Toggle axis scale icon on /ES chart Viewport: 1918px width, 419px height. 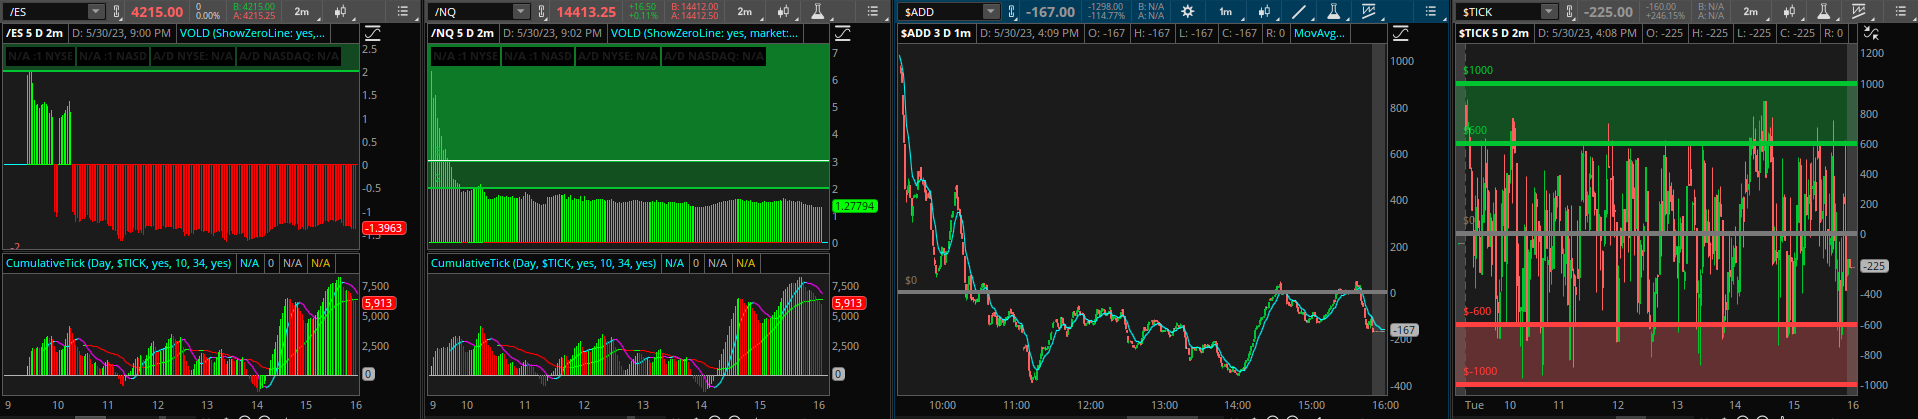(372, 33)
